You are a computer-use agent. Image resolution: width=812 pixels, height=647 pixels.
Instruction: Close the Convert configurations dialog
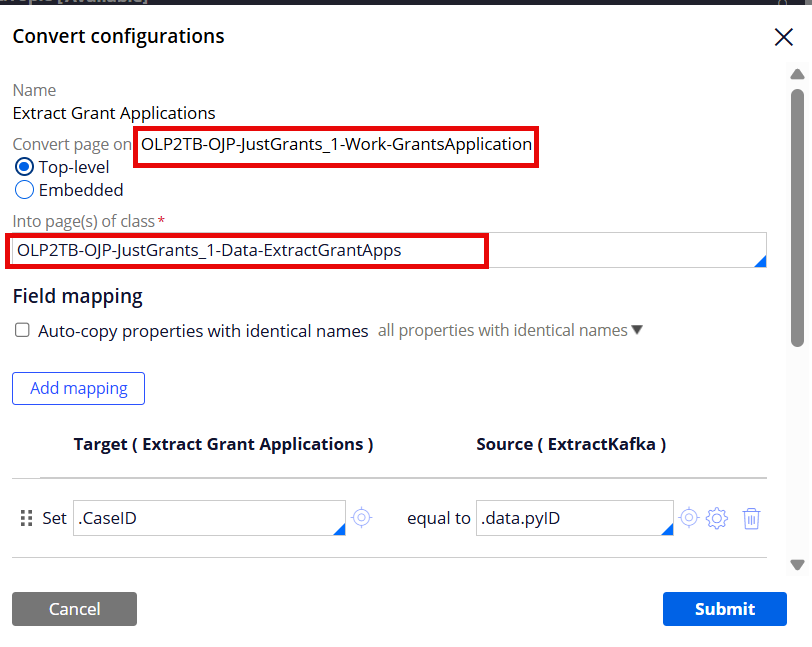pos(784,37)
